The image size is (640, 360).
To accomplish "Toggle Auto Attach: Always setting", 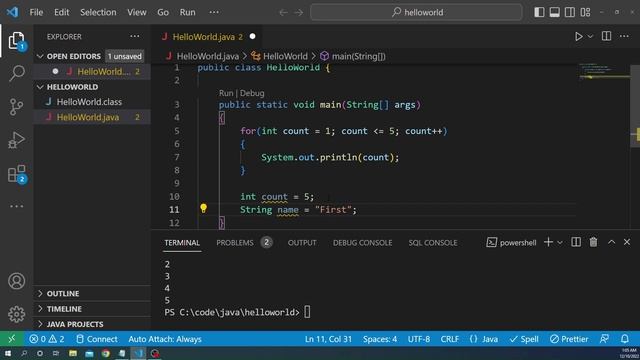I will coord(165,339).
